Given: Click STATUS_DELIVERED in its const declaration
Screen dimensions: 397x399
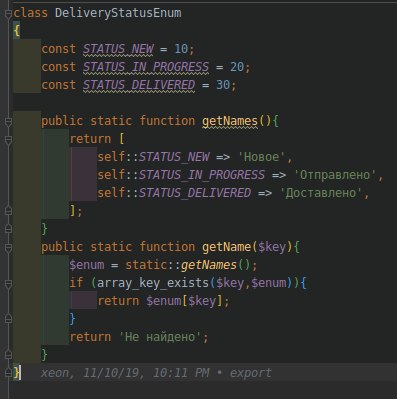Looking at the screenshot, I should 139,85.
